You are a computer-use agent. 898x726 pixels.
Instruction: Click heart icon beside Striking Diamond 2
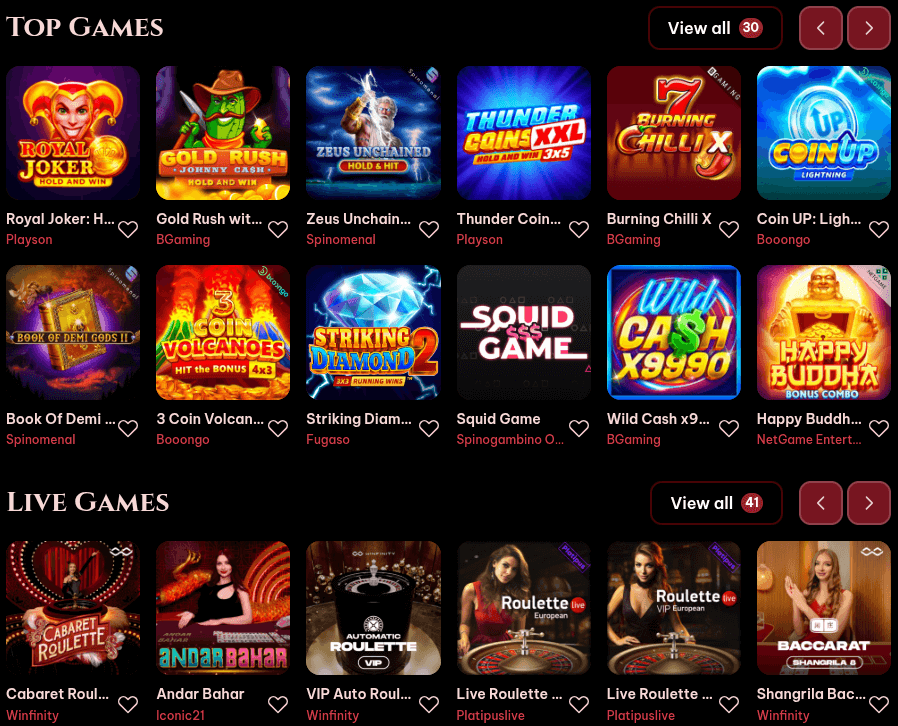coord(428,428)
